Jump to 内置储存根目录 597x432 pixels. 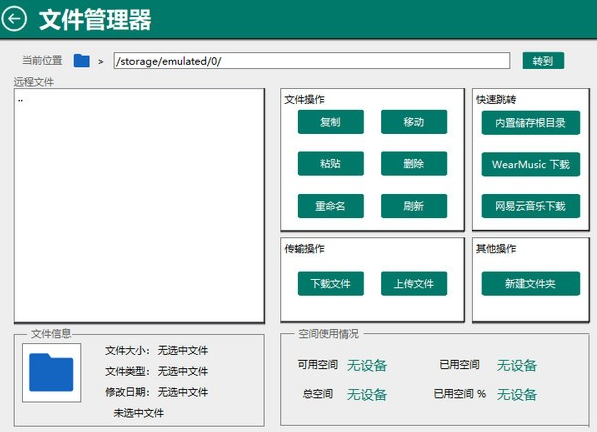tap(530, 123)
